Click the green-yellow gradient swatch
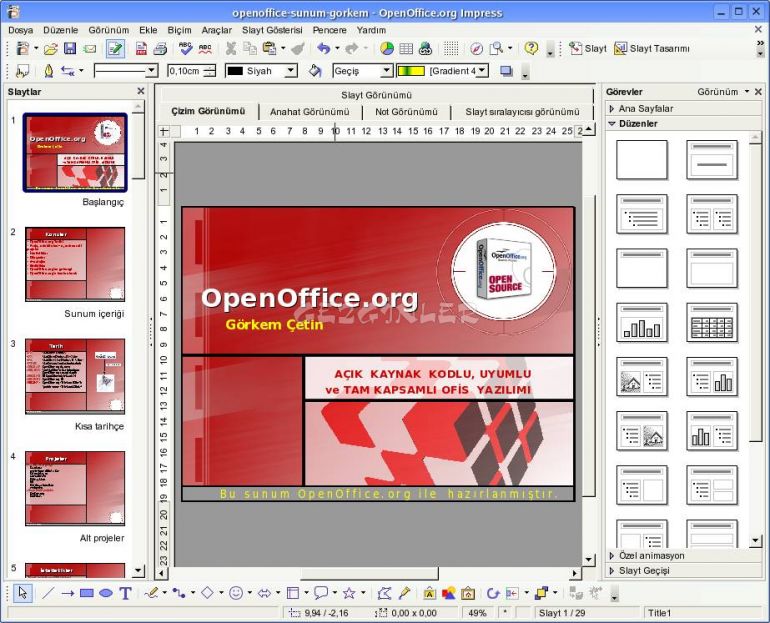Screen dimensions: 770x623 click(x=411, y=71)
